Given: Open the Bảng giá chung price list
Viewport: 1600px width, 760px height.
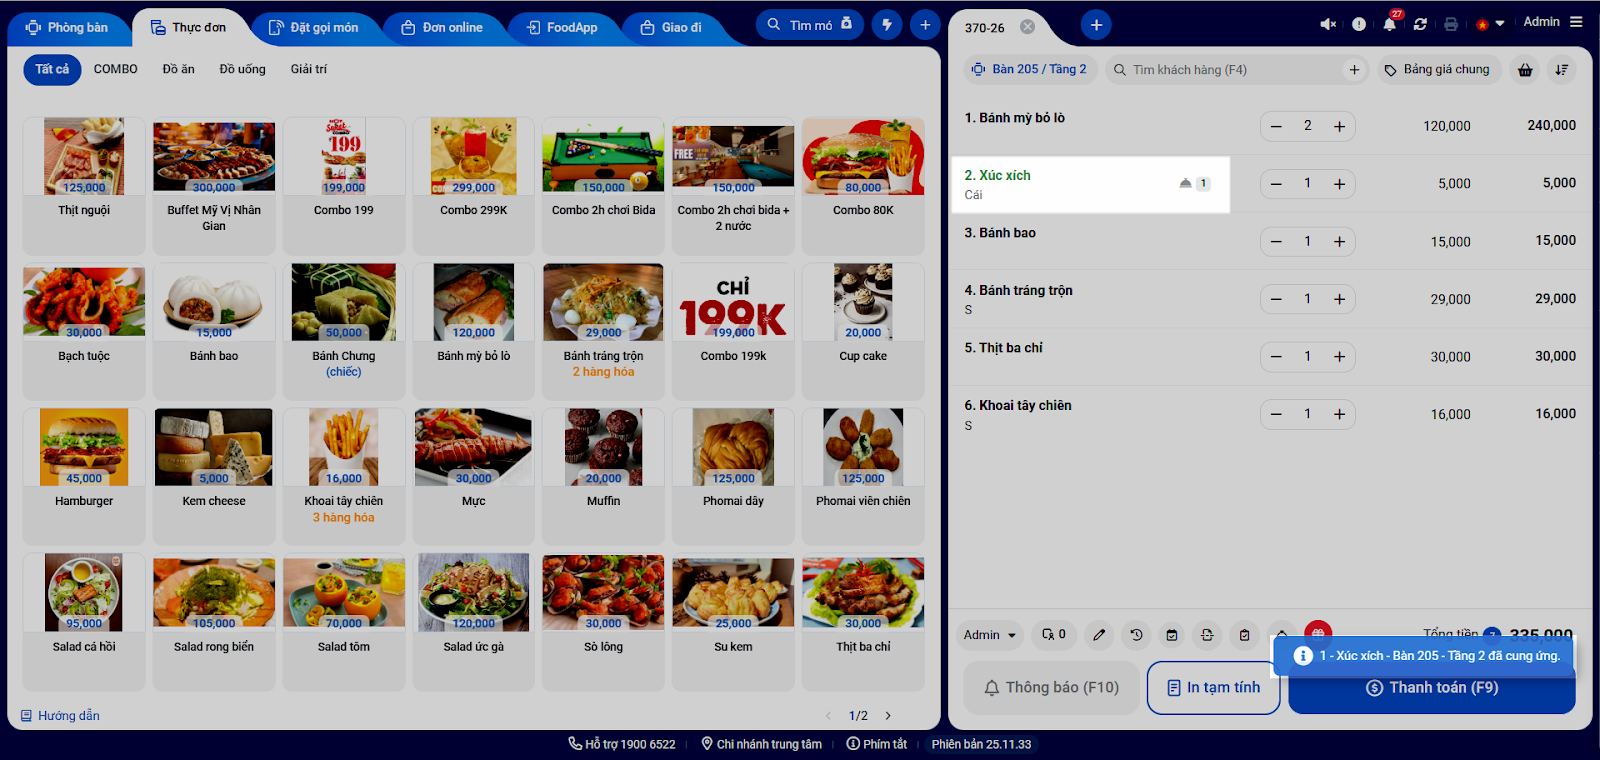Looking at the screenshot, I should tap(1438, 69).
